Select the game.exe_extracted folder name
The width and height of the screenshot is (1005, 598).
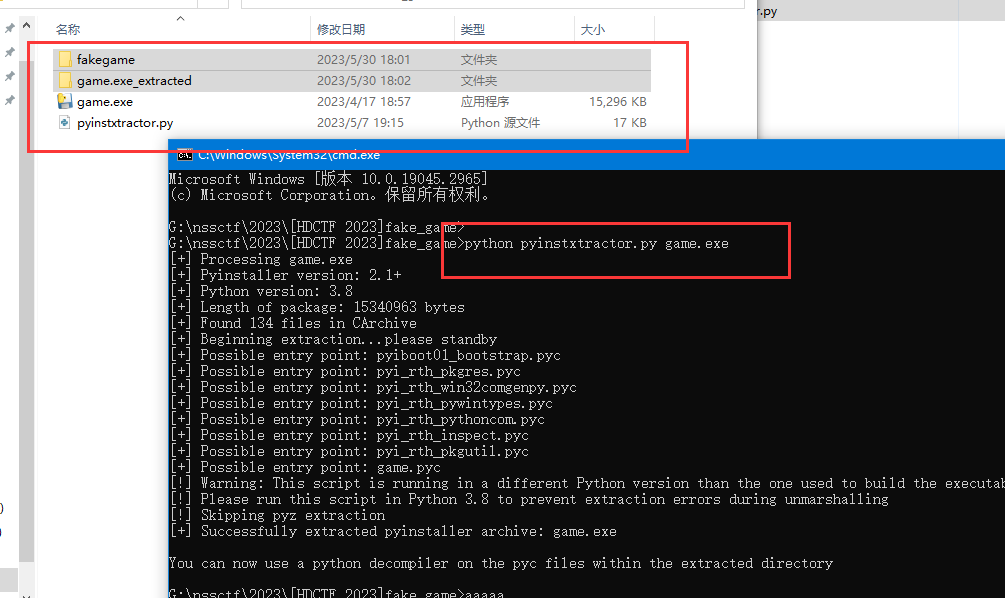pyautogui.click(x=134, y=81)
